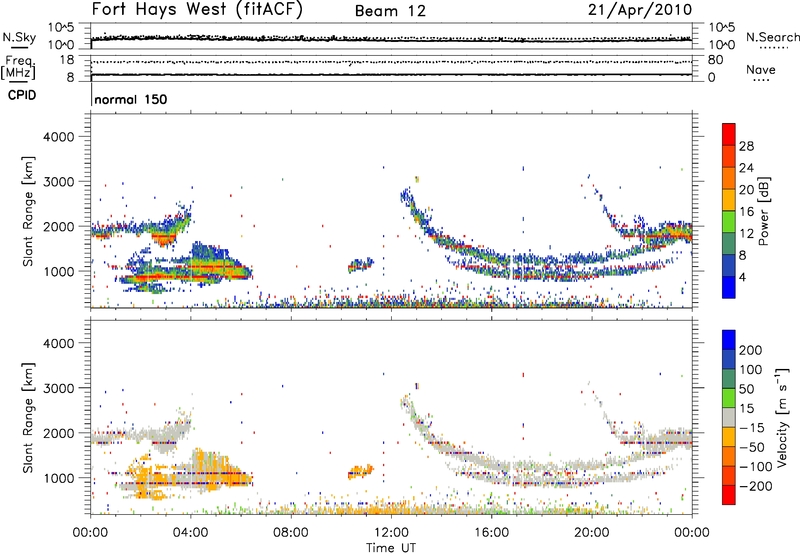Pick the orange 20–24 dB Power segment

tap(729, 178)
